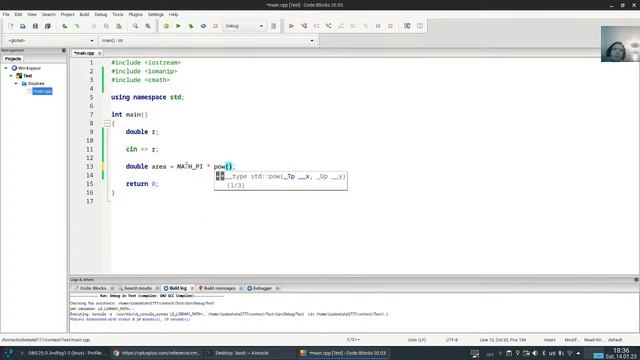The height and width of the screenshot is (360, 640).
Task: Collapse the Sources folder tree node
Action: 16,83
